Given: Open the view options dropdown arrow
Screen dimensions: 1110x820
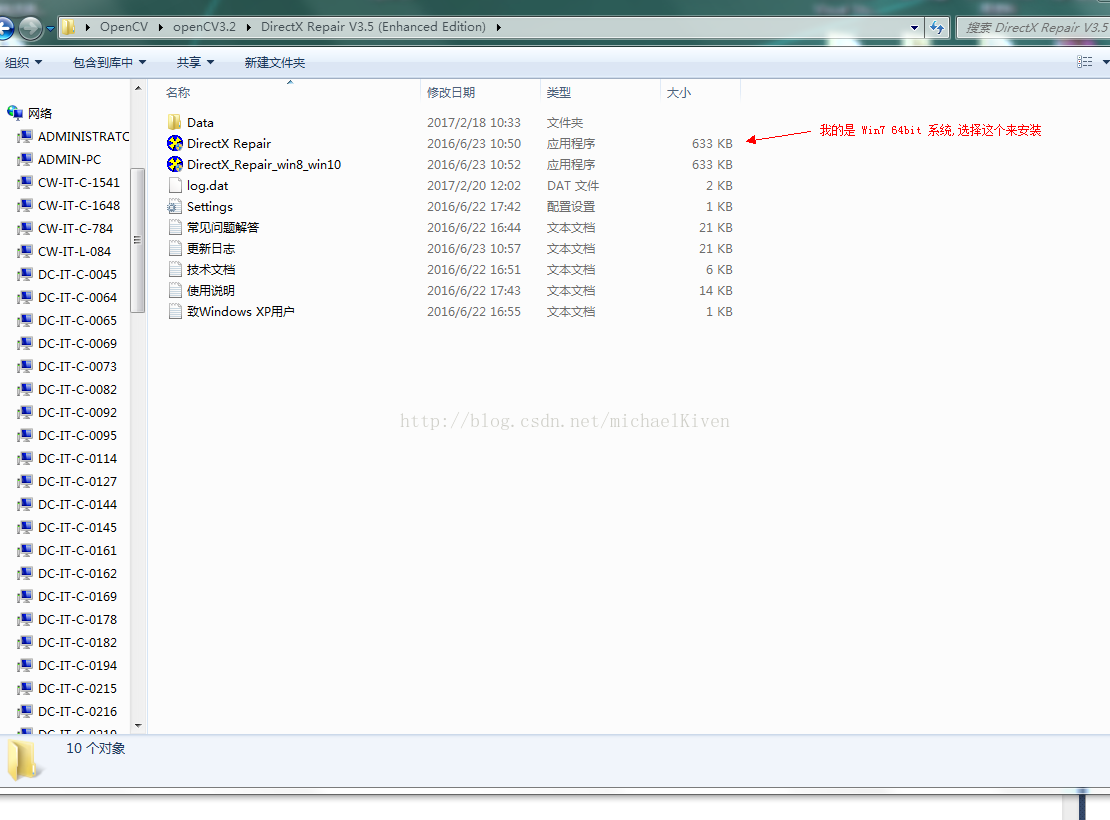Looking at the screenshot, I should point(1105,62).
